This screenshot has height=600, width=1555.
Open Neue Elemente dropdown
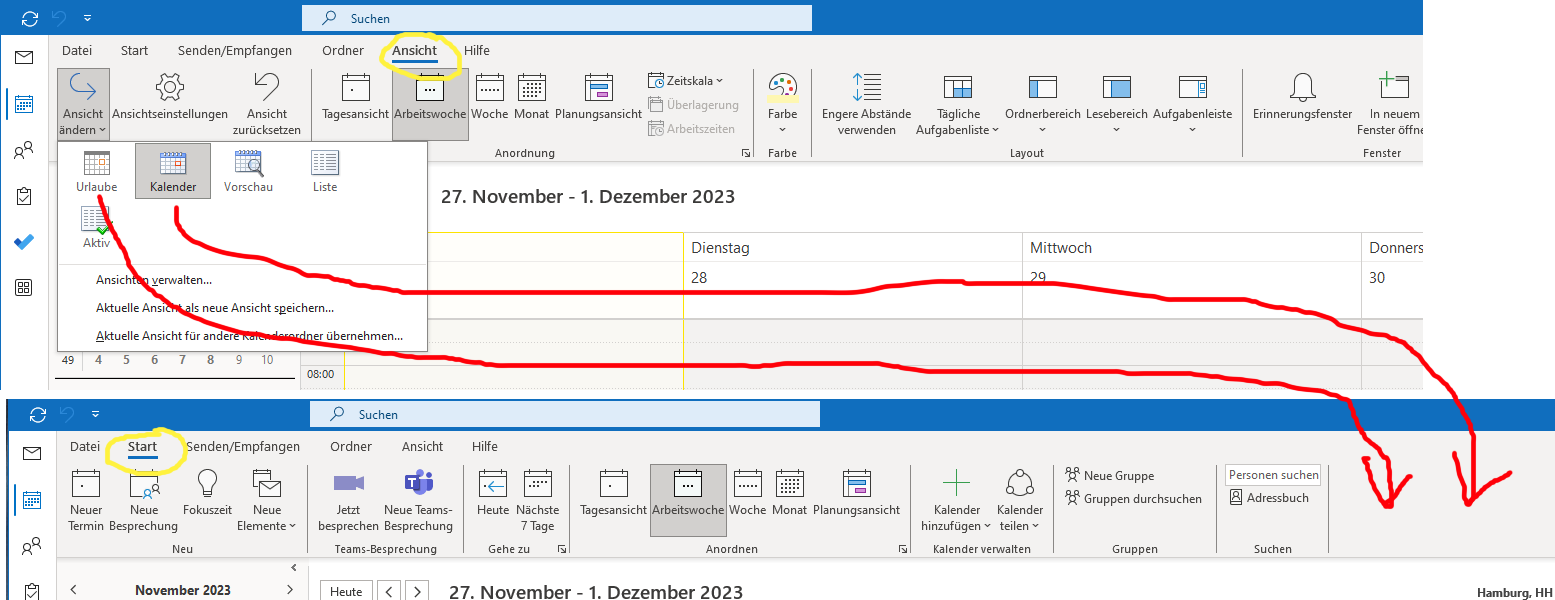pyautogui.click(x=267, y=500)
